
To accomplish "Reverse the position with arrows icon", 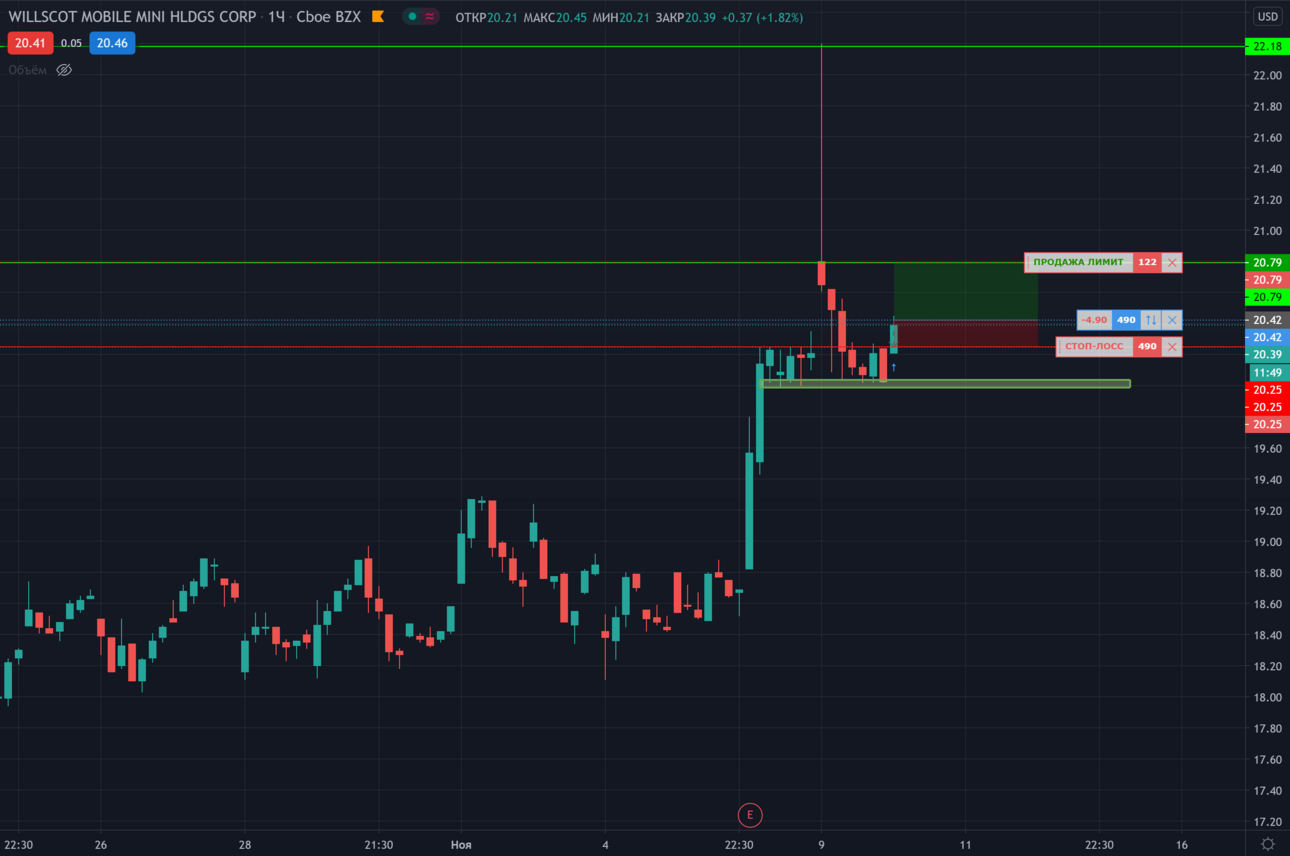I will tap(1151, 320).
